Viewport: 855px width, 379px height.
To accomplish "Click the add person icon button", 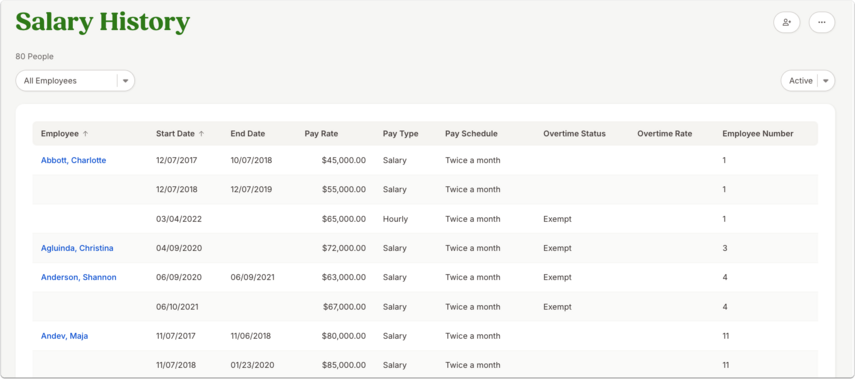I will click(786, 22).
